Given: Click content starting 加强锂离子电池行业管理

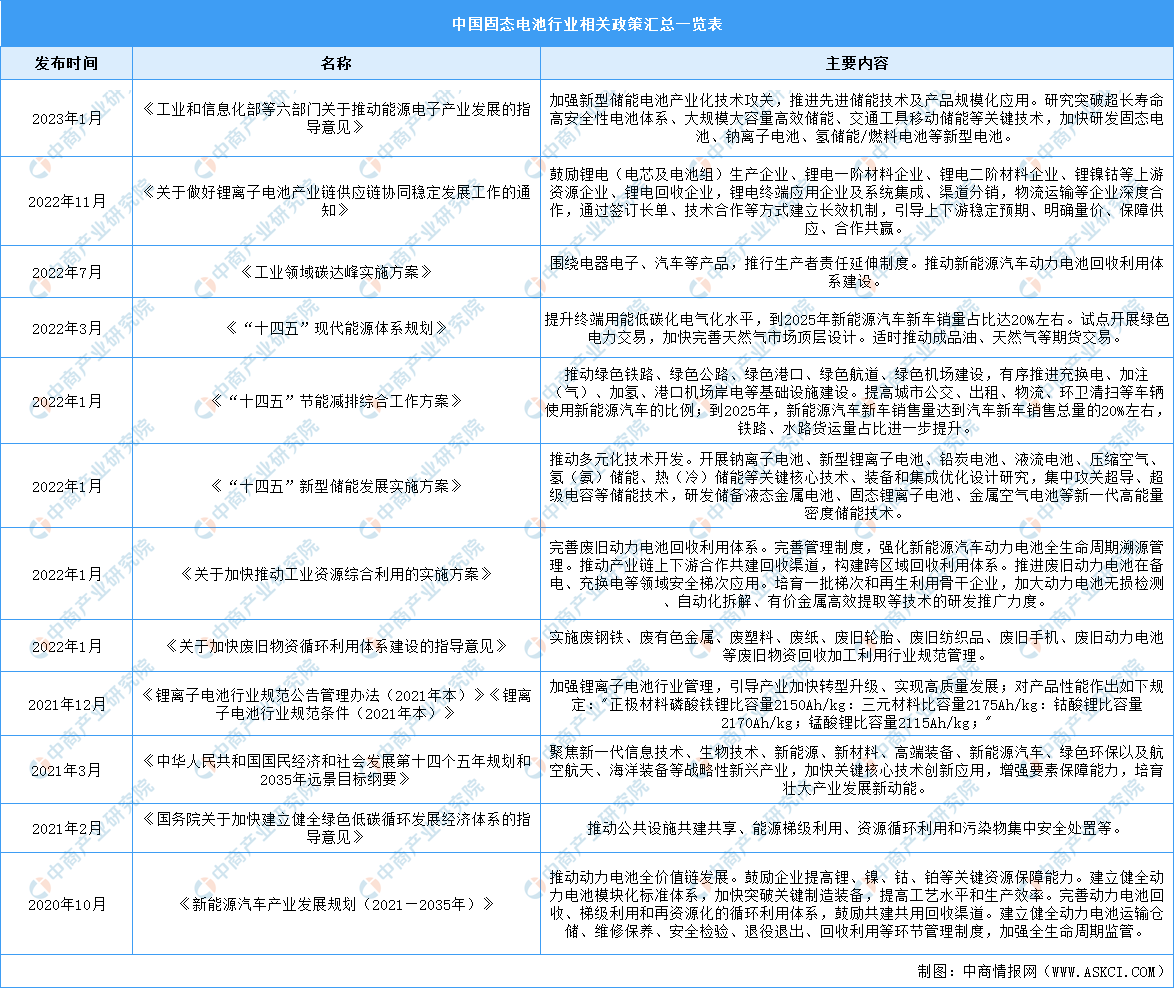Looking at the screenshot, I should (x=857, y=704).
